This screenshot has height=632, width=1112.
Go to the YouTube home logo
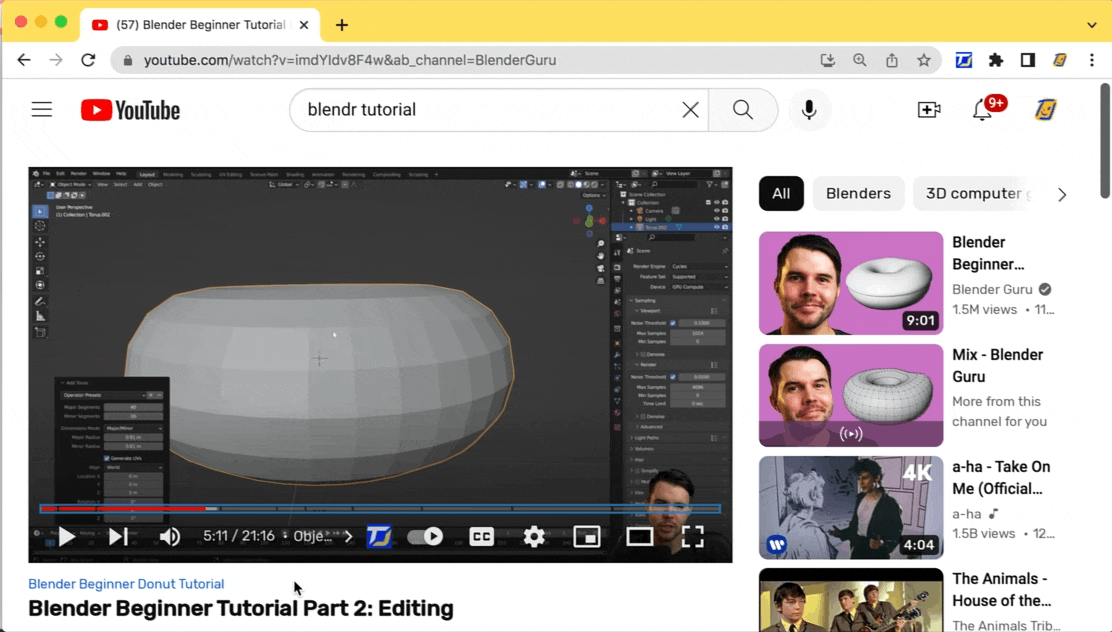(x=130, y=110)
